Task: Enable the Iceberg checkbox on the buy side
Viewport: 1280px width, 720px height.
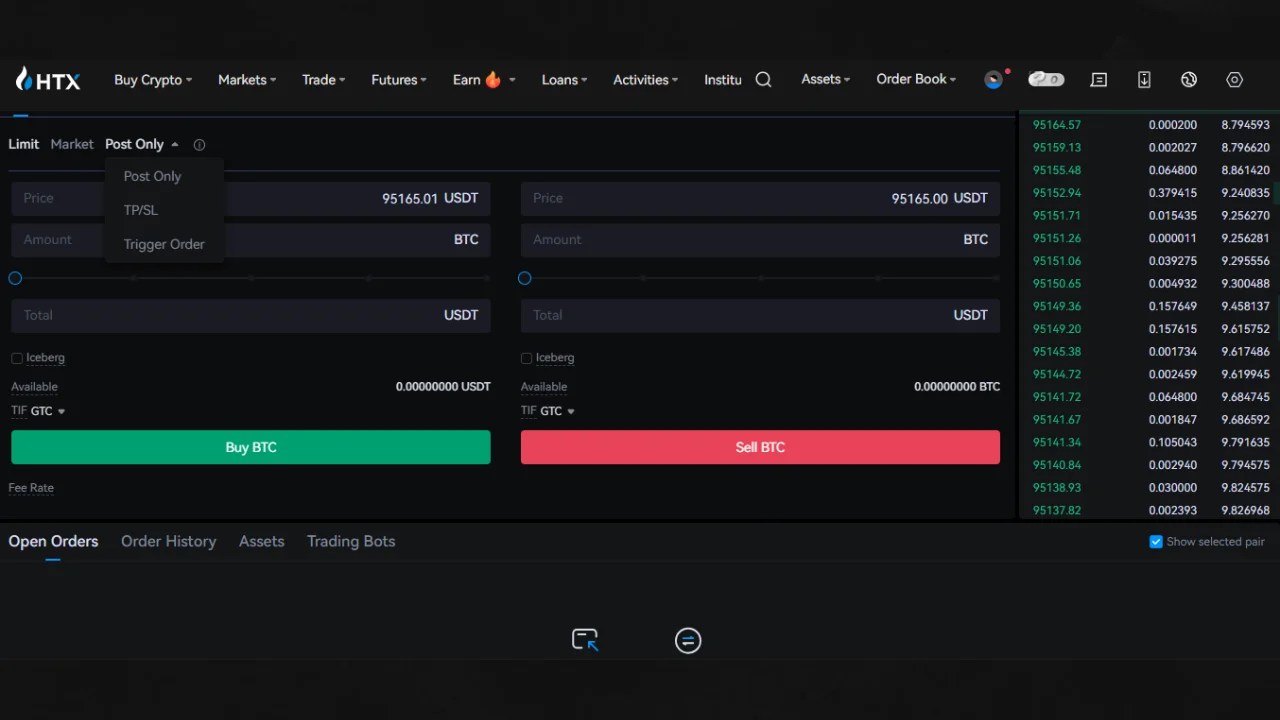Action: click(x=17, y=358)
